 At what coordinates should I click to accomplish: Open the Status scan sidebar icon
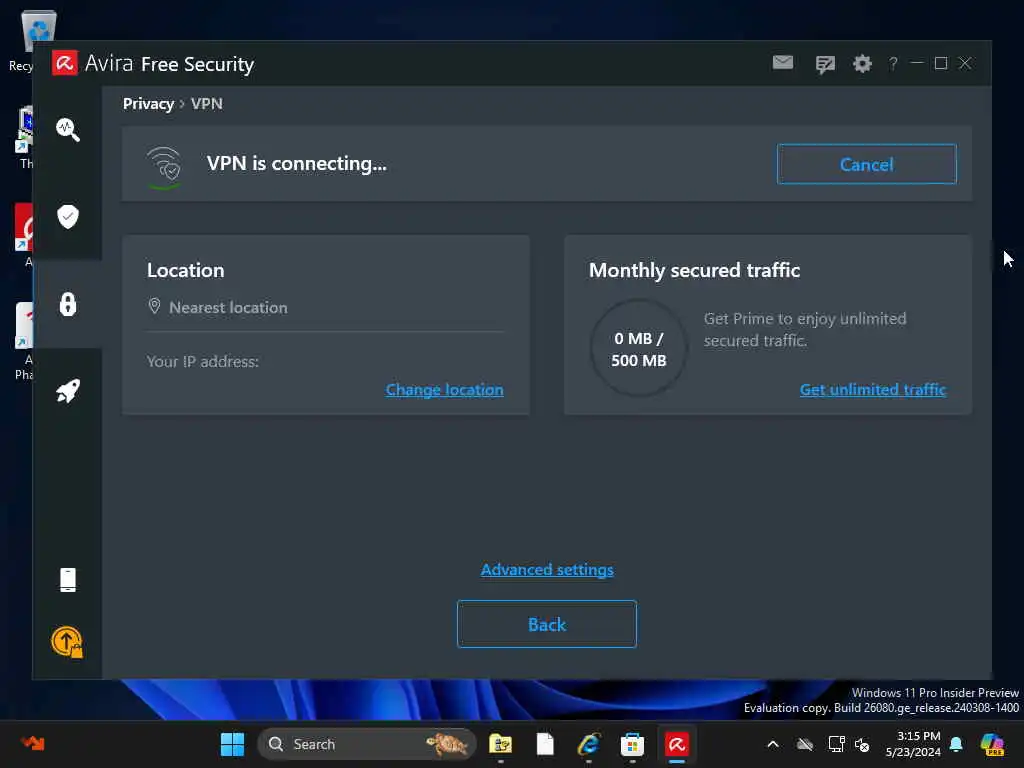(68, 129)
